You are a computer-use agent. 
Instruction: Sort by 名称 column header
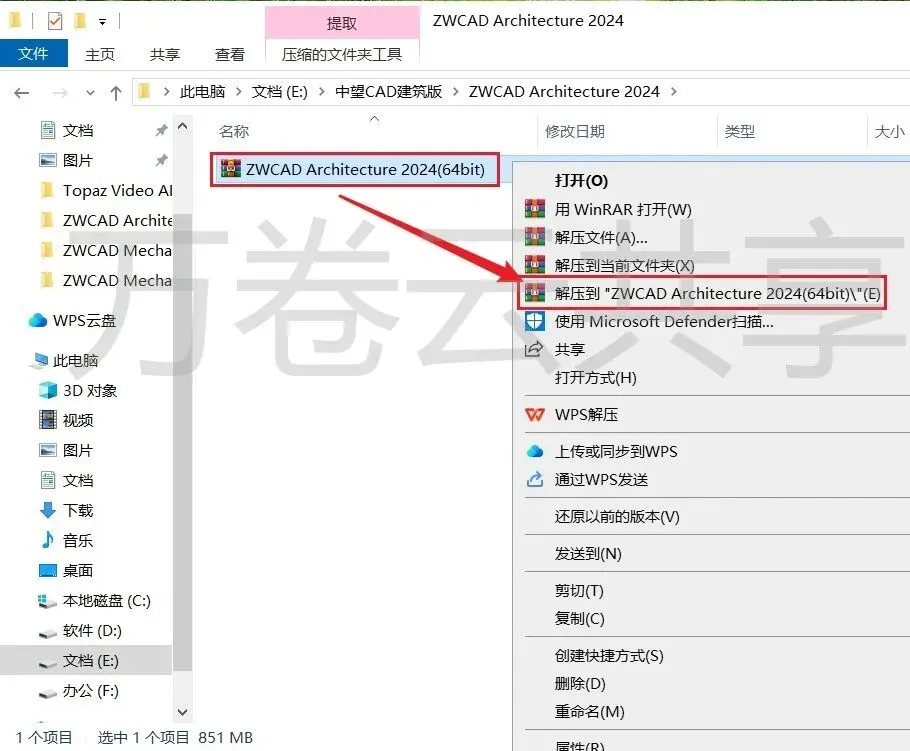coord(234,132)
